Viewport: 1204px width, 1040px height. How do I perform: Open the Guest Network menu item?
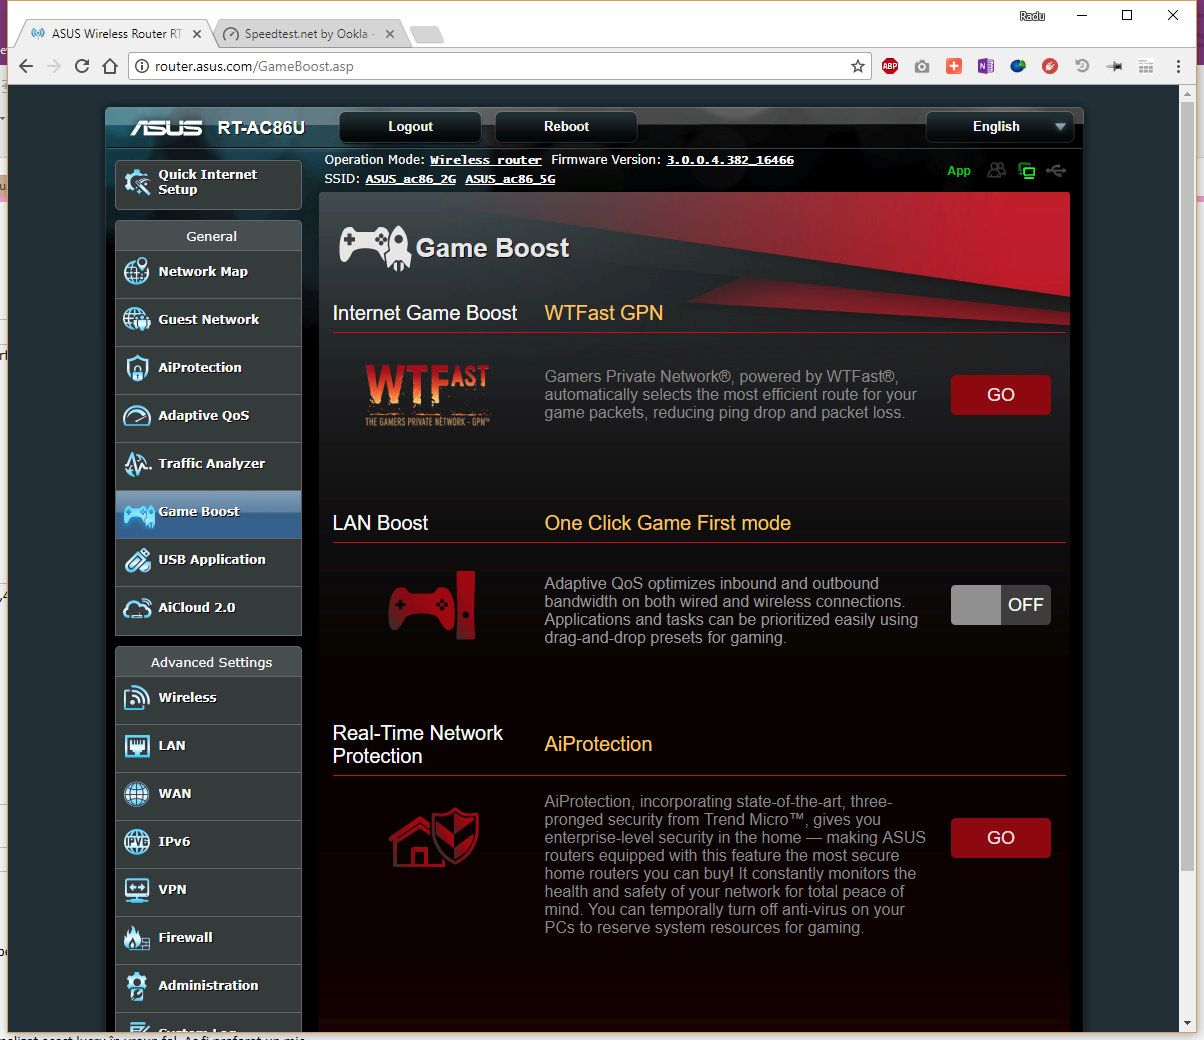tap(208, 320)
